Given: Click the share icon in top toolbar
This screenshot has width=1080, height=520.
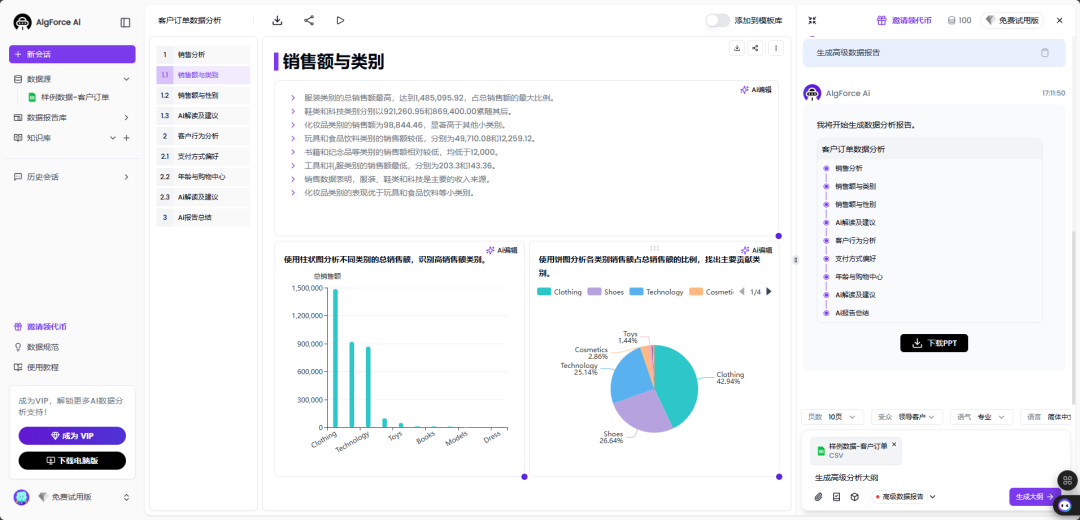Looking at the screenshot, I should tap(309, 21).
